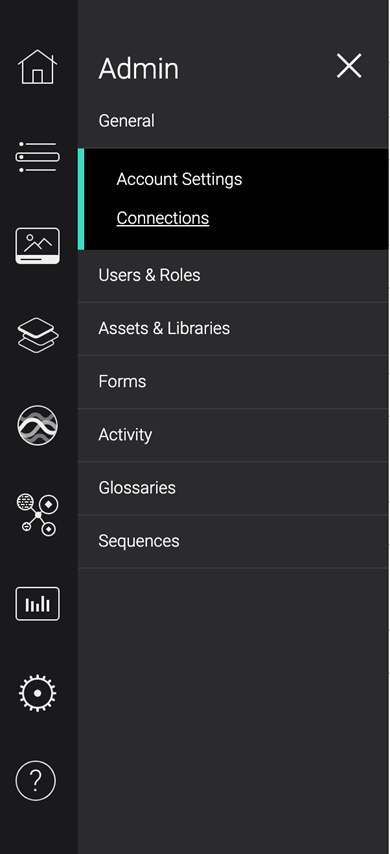
Task: Click the connected nodes graph icon
Action: pyautogui.click(x=38, y=515)
